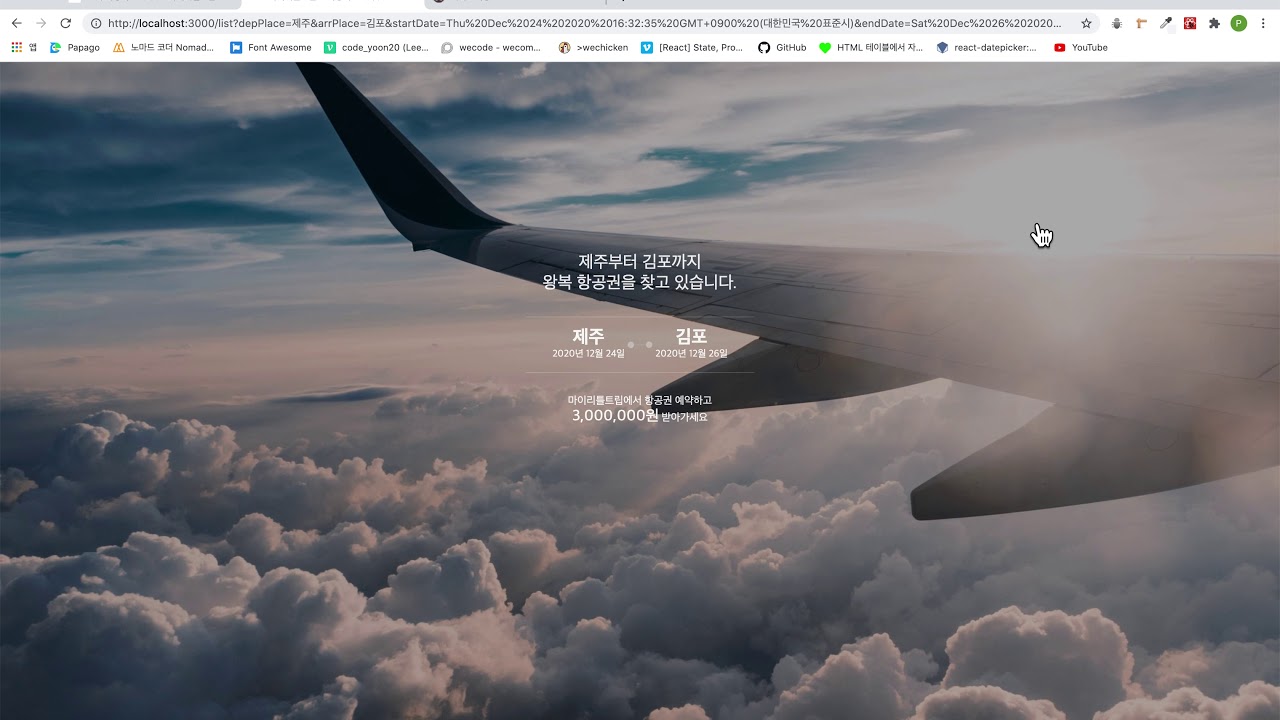
Task: Click the 마이리틀트립에서 항공권 예약하고 text
Action: coord(640,400)
